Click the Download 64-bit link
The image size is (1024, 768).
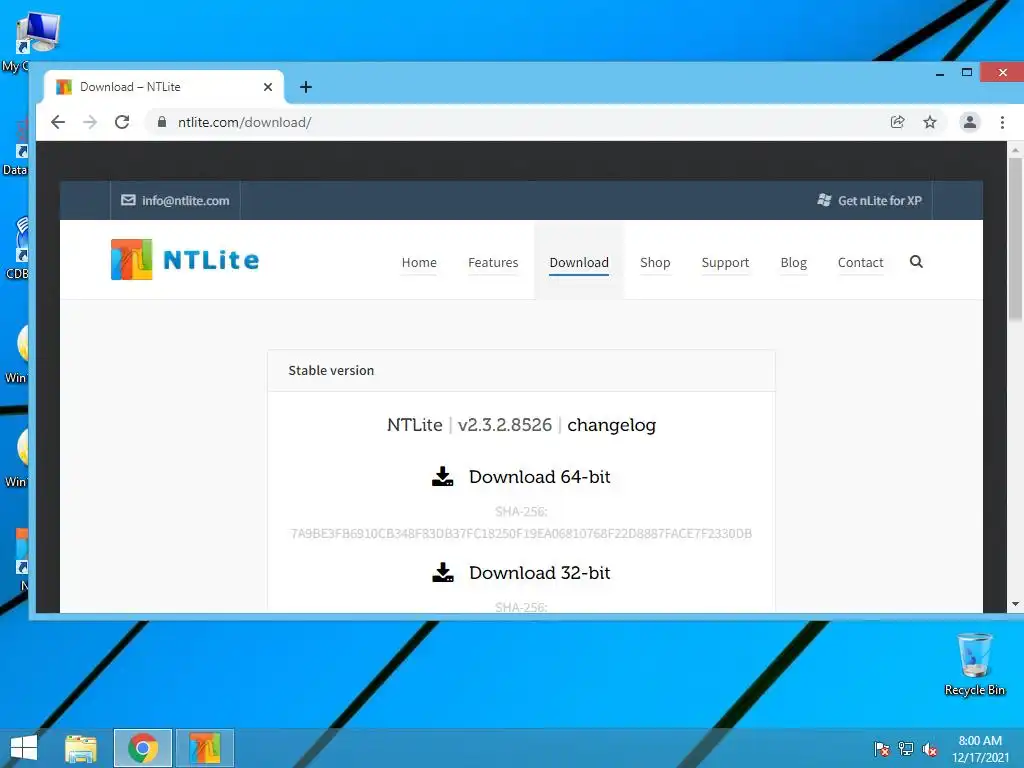539,477
